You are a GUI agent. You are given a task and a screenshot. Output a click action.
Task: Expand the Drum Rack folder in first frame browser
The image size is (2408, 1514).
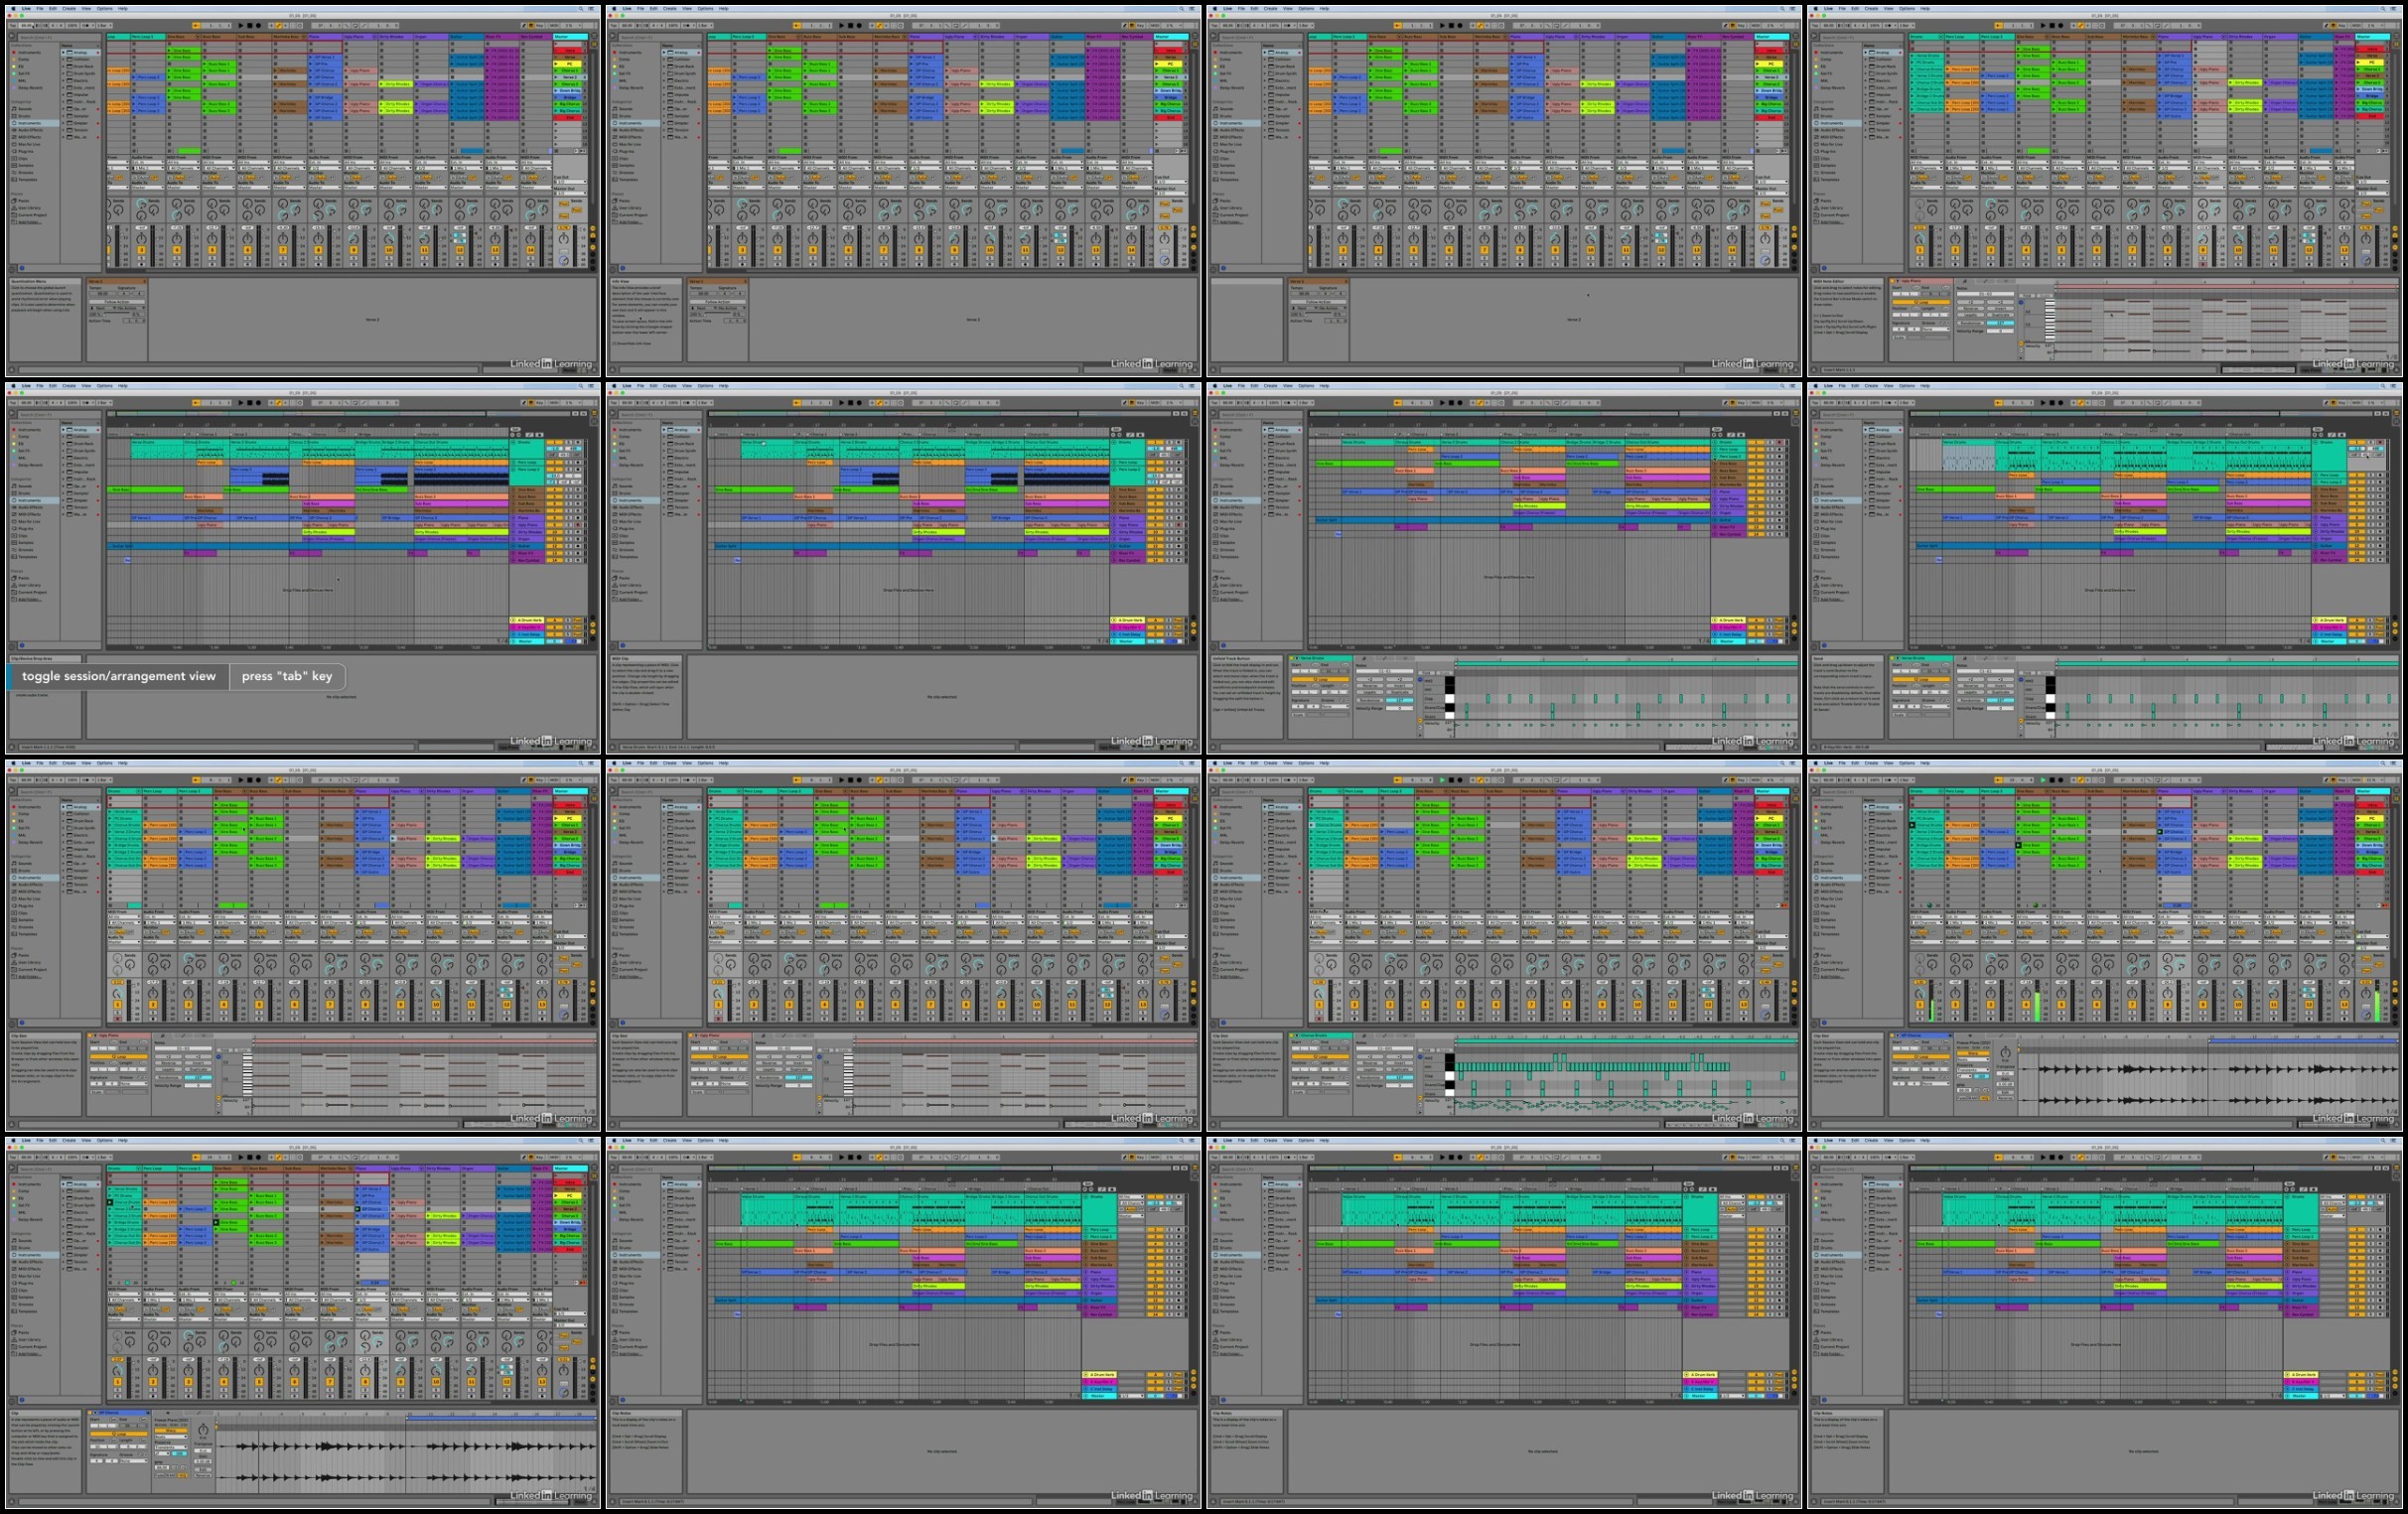pyautogui.click(x=64, y=67)
